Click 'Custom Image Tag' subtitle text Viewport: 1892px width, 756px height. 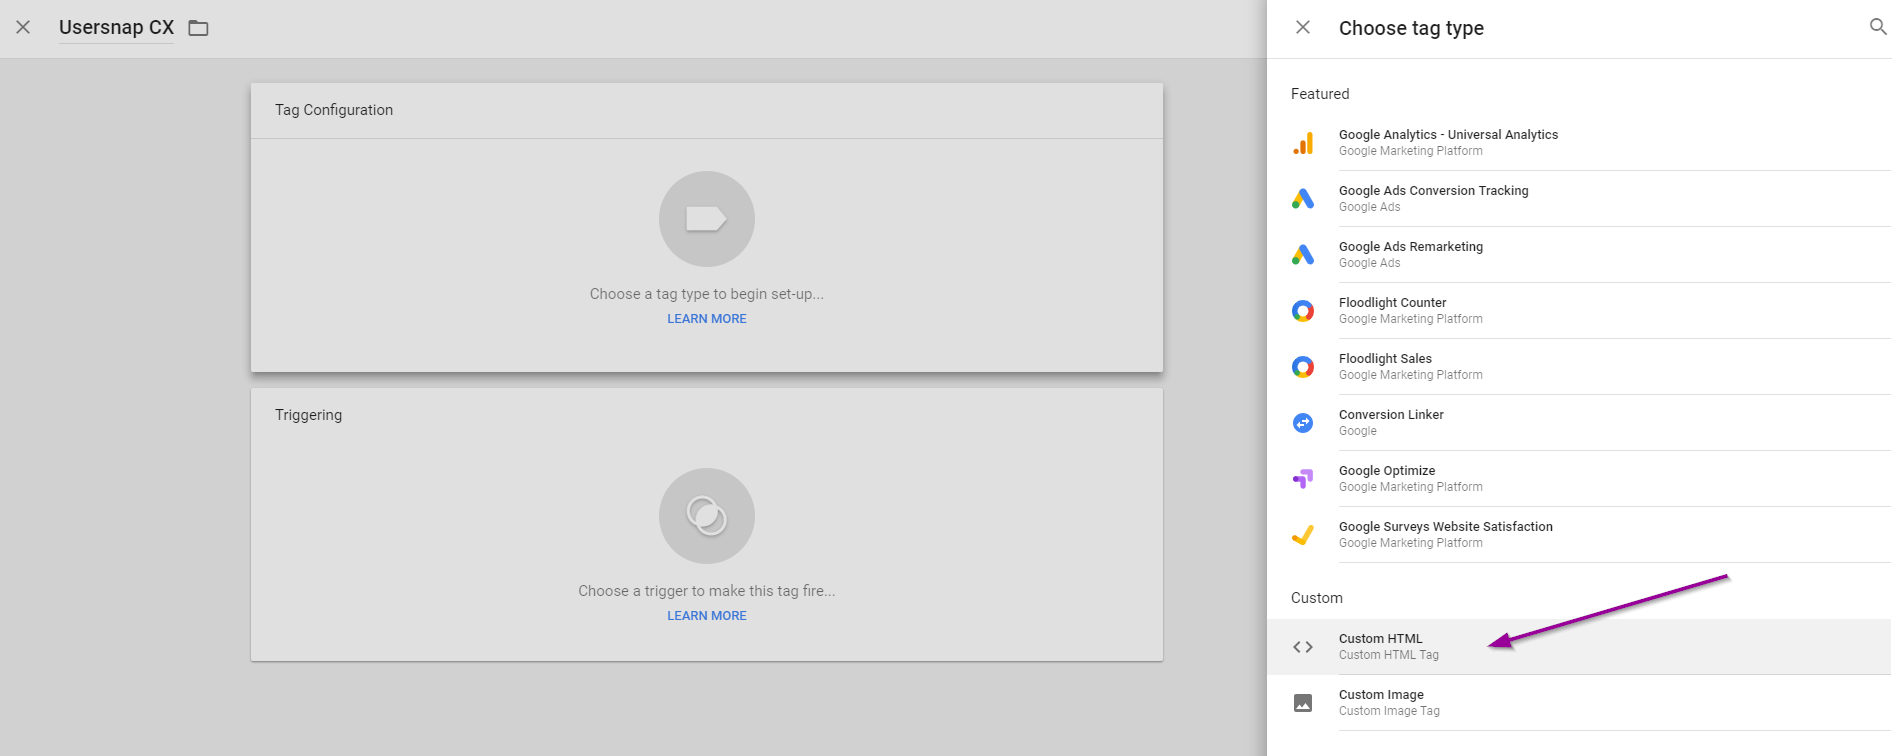click(1390, 711)
